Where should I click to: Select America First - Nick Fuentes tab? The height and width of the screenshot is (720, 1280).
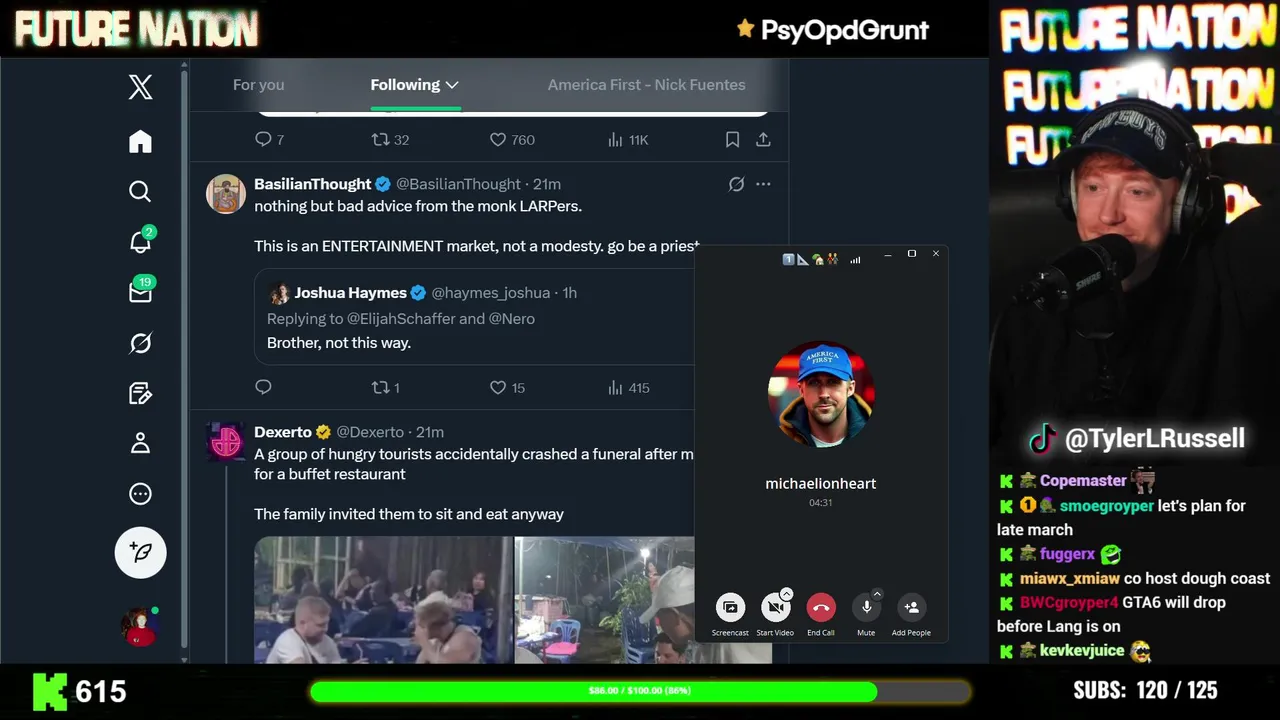[x=646, y=85]
